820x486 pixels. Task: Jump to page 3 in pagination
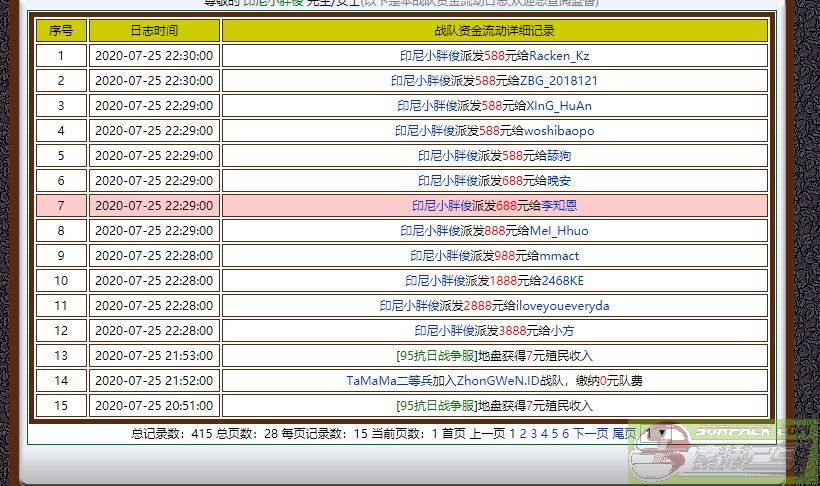[x=534, y=433]
